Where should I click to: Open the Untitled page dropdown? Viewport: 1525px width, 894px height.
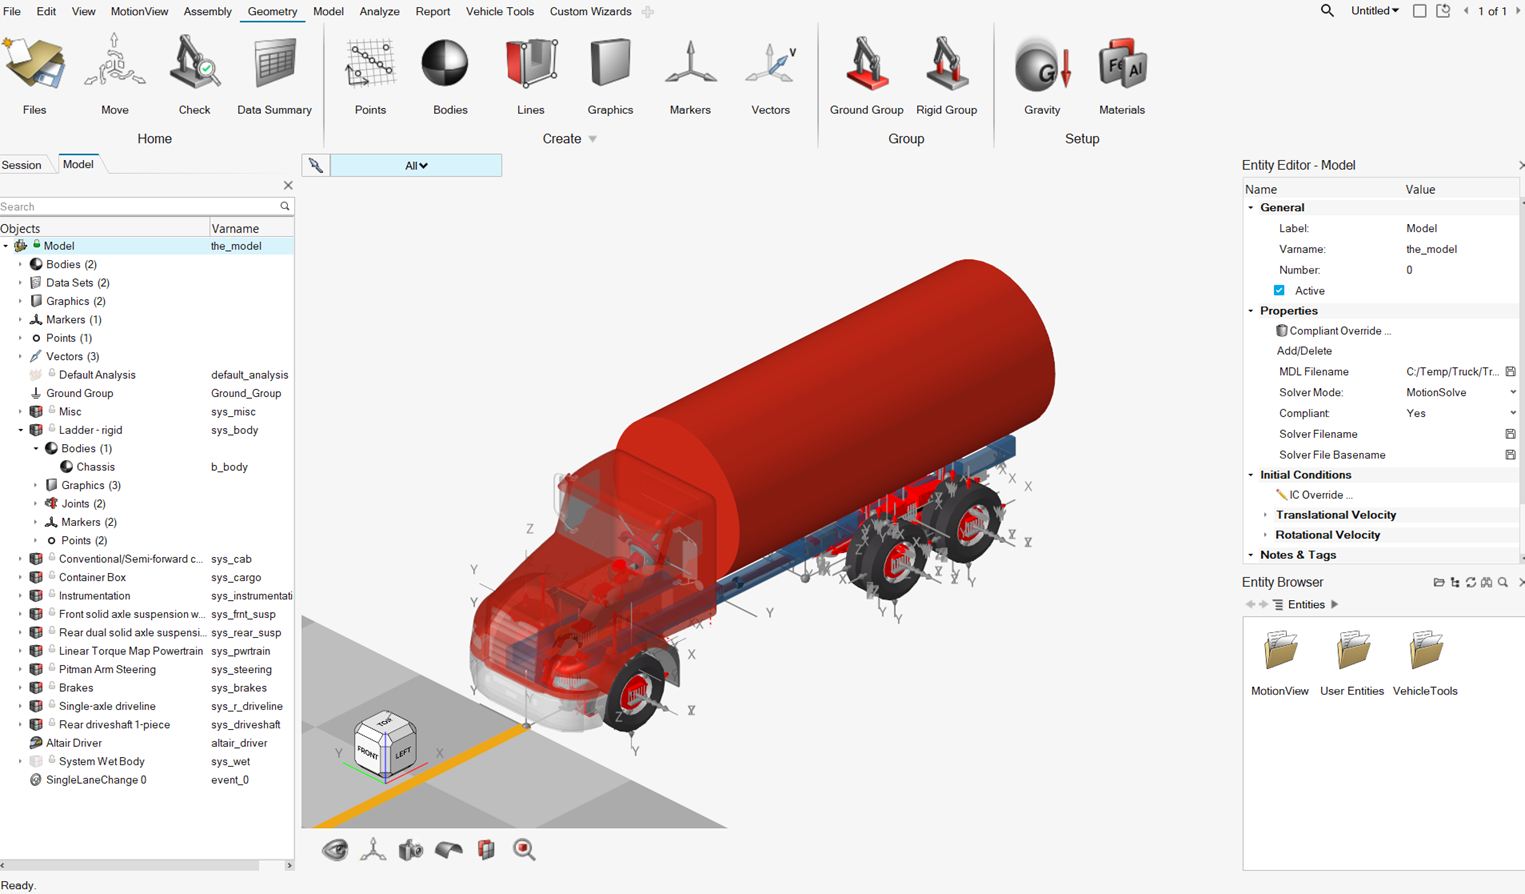(1375, 11)
